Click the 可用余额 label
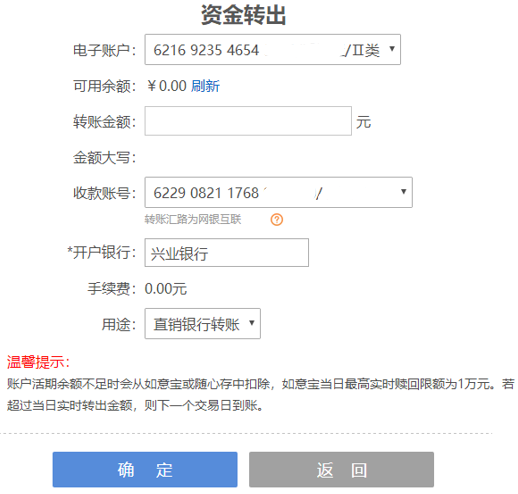The height and width of the screenshot is (494, 518). pyautogui.click(x=105, y=86)
